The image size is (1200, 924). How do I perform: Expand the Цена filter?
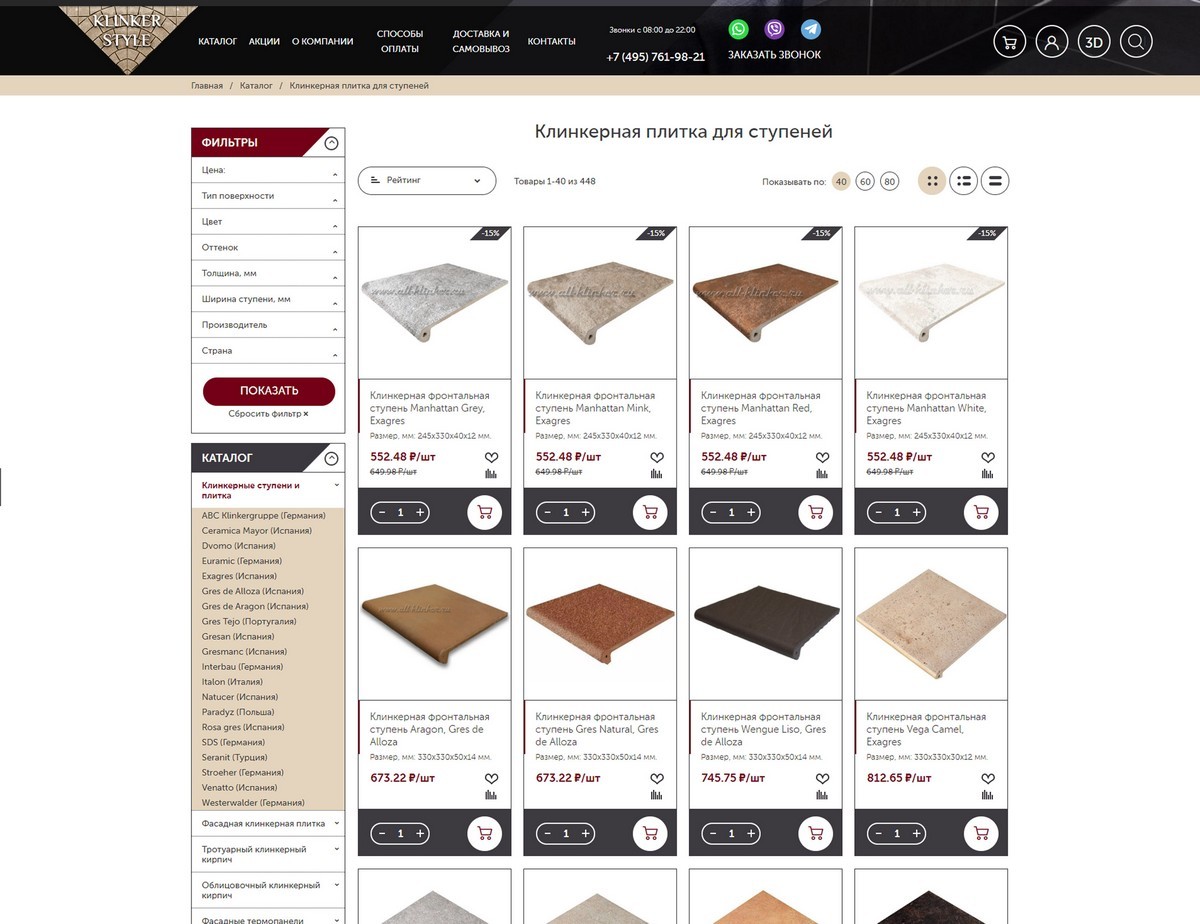pos(268,170)
